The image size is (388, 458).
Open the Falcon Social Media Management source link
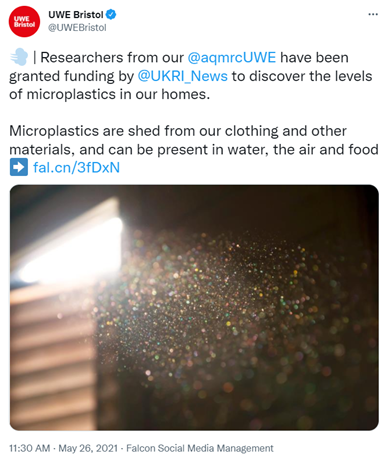tap(200, 448)
